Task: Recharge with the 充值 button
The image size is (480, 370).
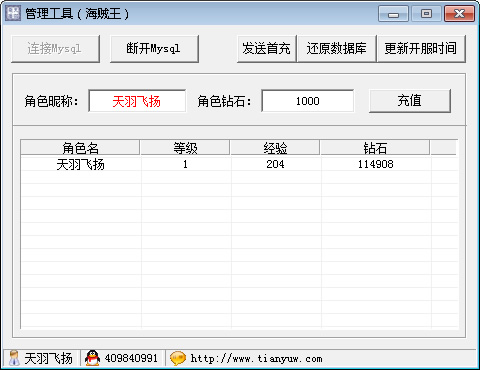Action: (410, 101)
